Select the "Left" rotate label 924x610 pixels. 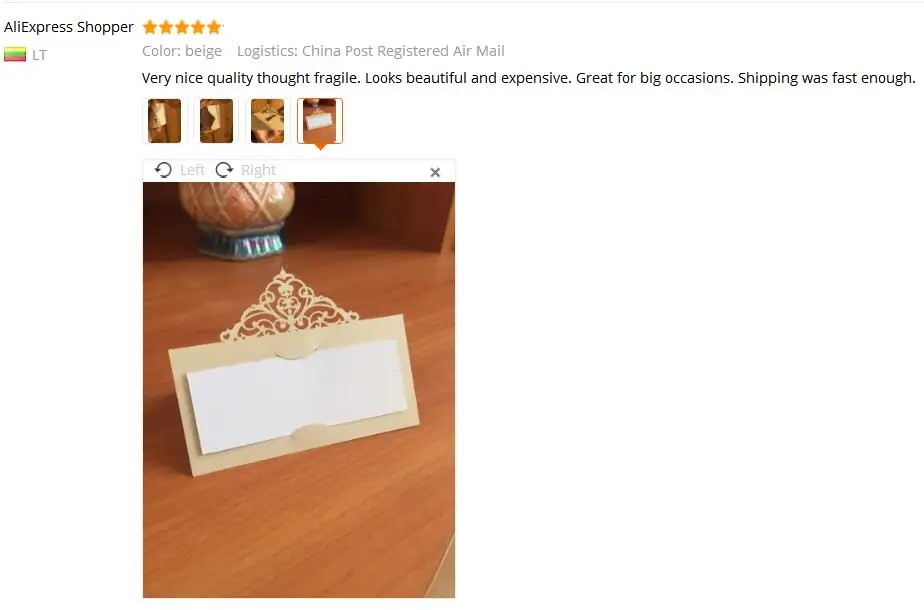[x=192, y=170]
